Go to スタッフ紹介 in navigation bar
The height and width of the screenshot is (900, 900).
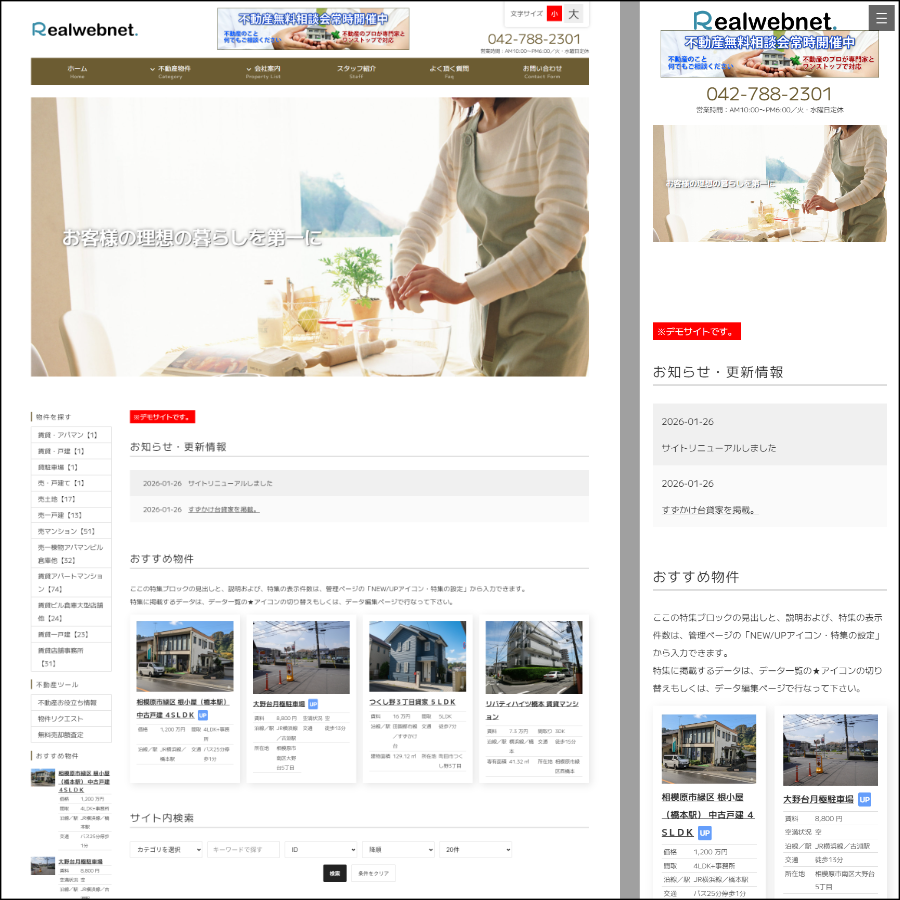tap(356, 71)
